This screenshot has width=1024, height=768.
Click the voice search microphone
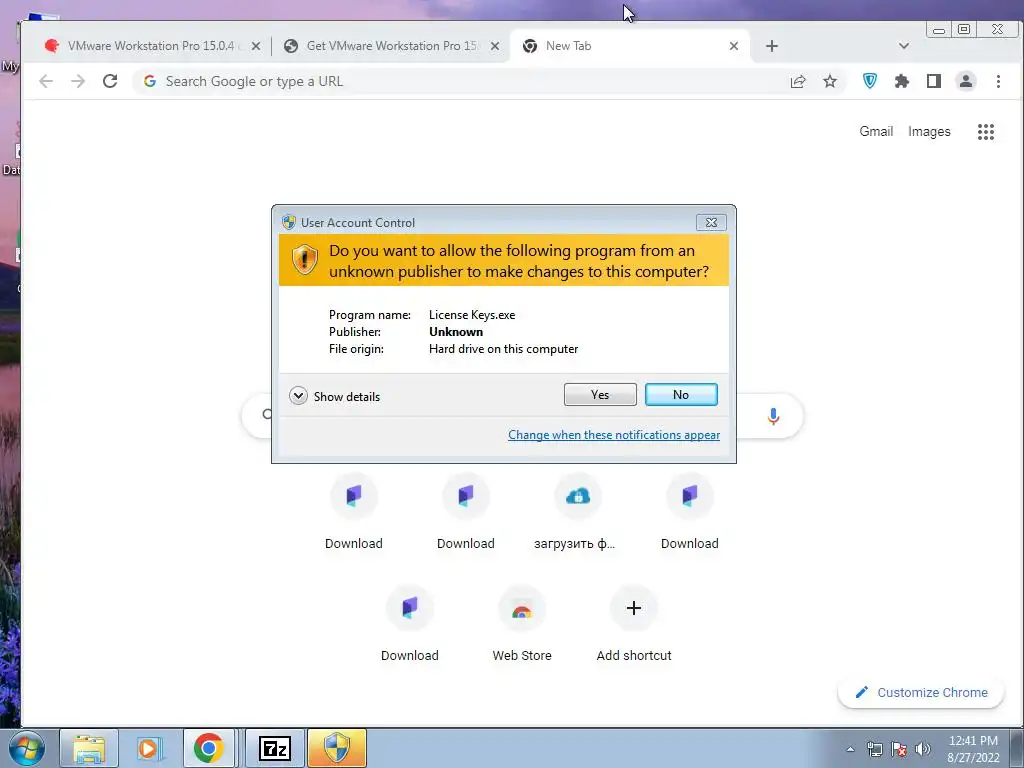pyautogui.click(x=773, y=416)
